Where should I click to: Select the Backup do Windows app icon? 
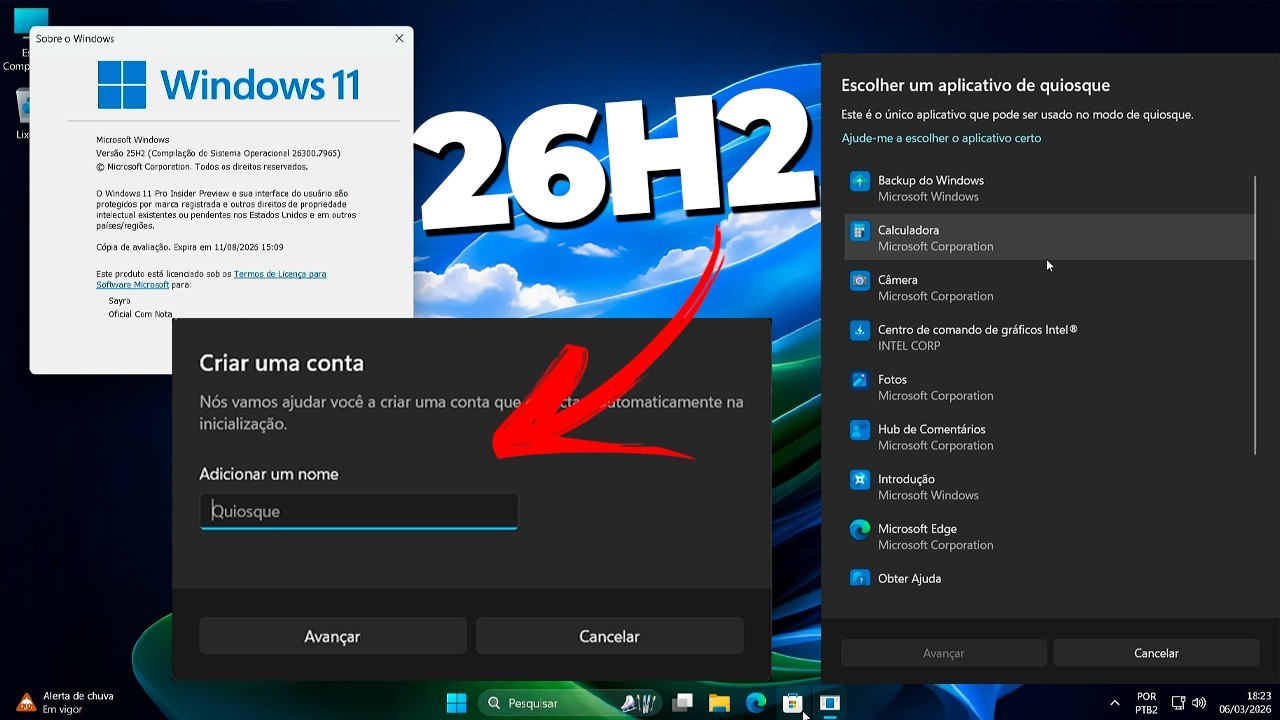click(x=860, y=181)
